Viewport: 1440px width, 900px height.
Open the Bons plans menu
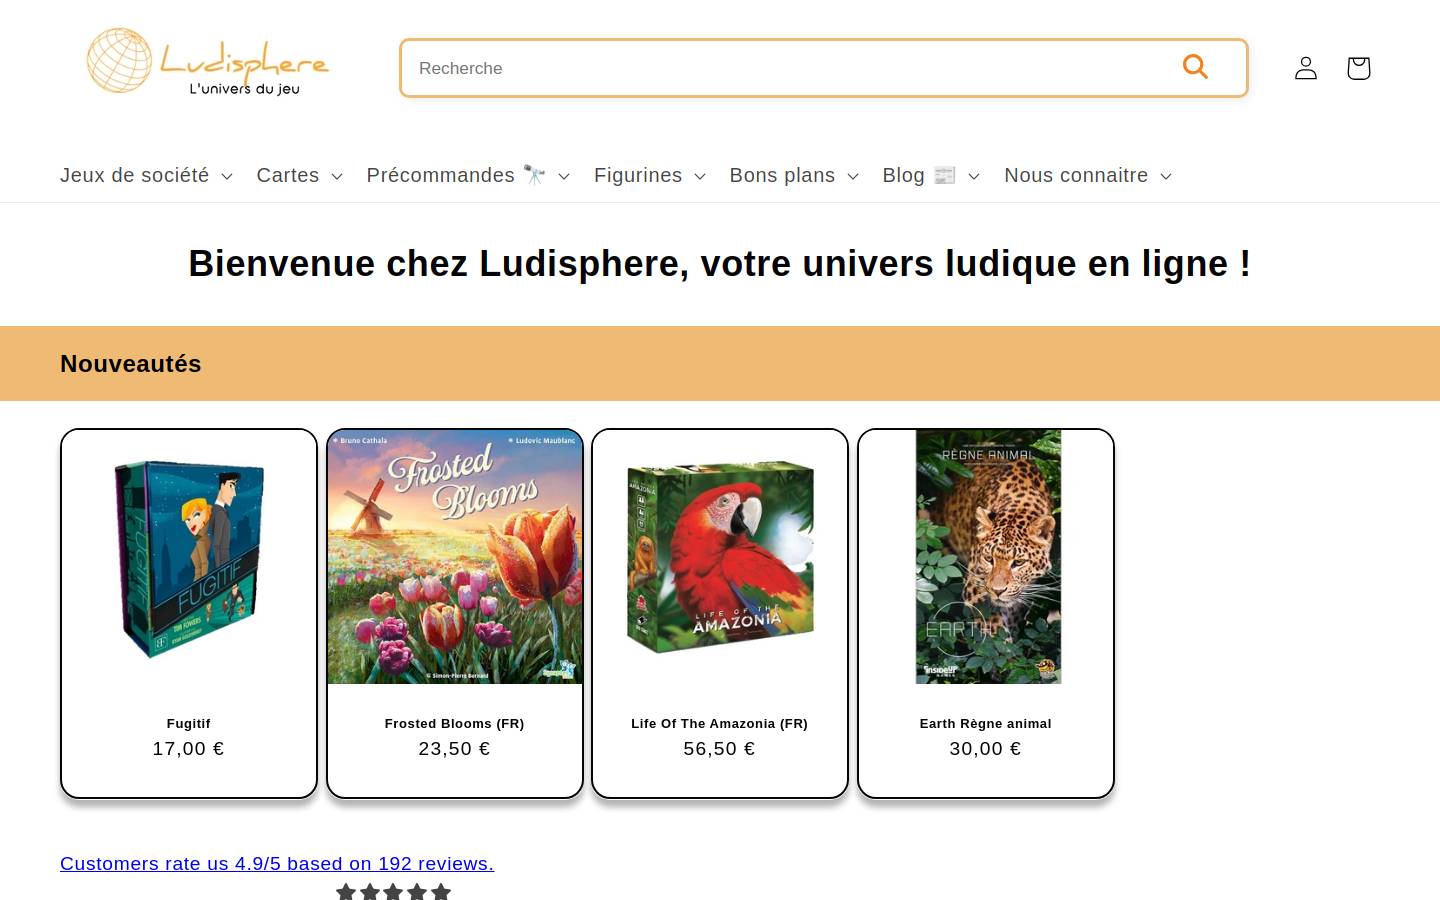794,175
